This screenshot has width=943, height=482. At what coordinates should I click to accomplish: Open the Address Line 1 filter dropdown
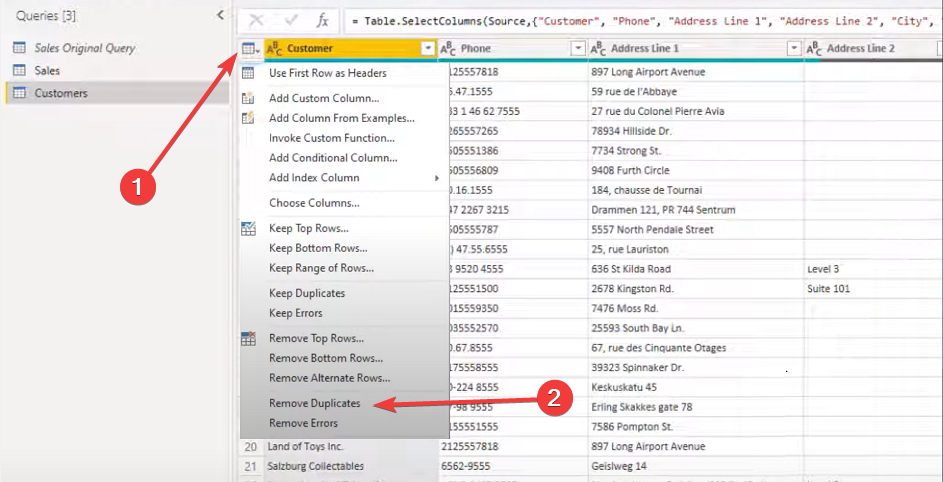pyautogui.click(x=794, y=48)
